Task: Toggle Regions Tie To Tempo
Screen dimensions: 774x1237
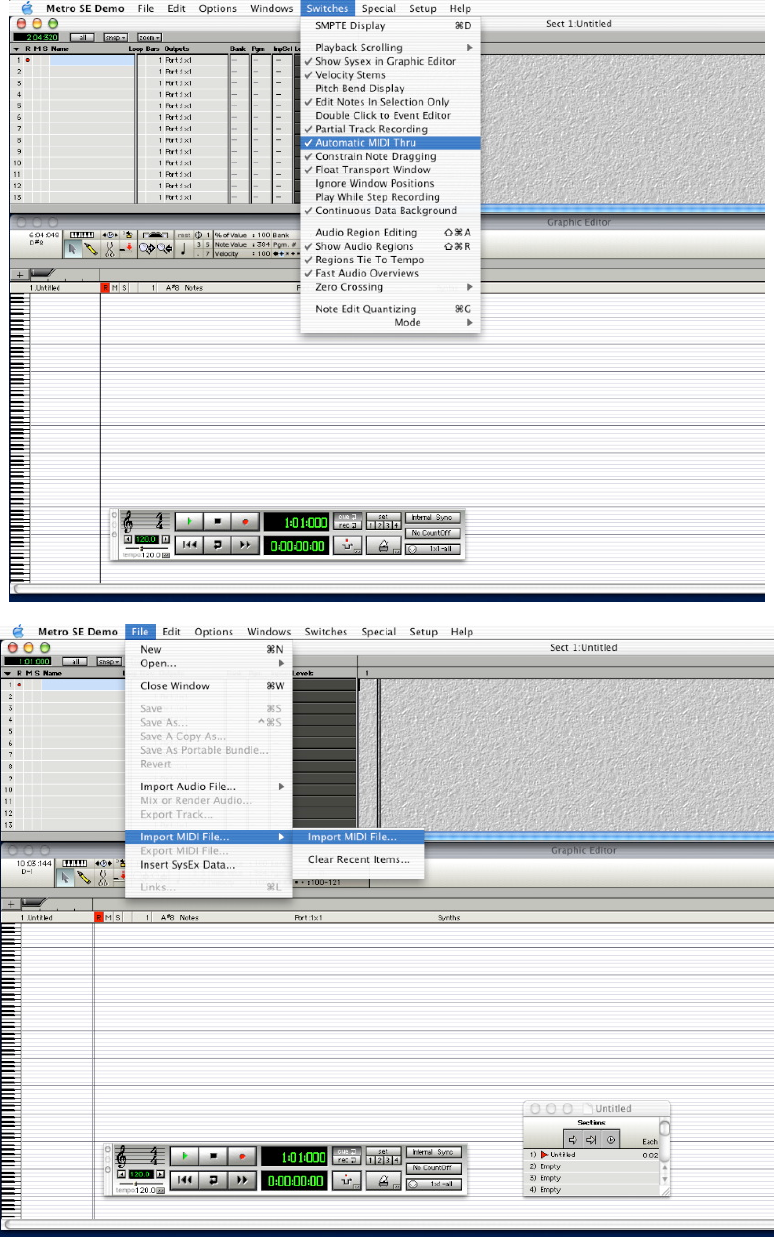Action: [390, 260]
